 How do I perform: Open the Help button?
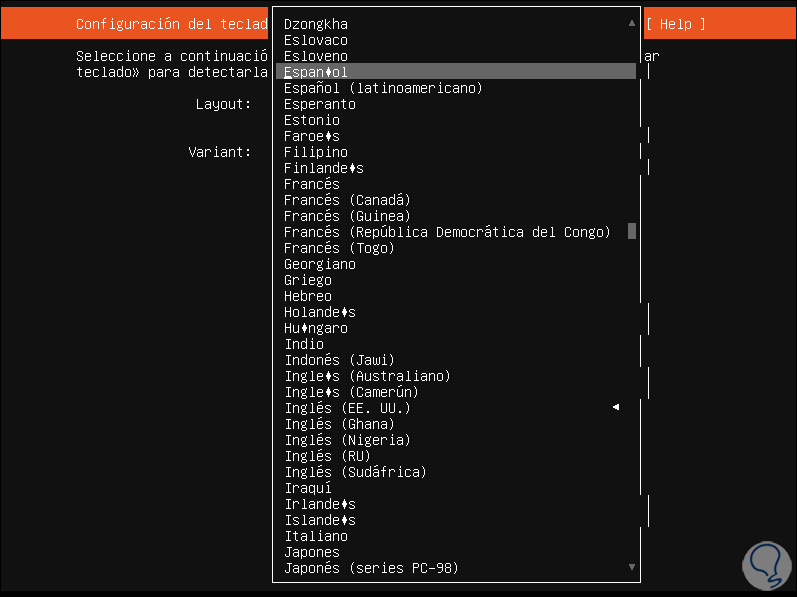click(675, 24)
